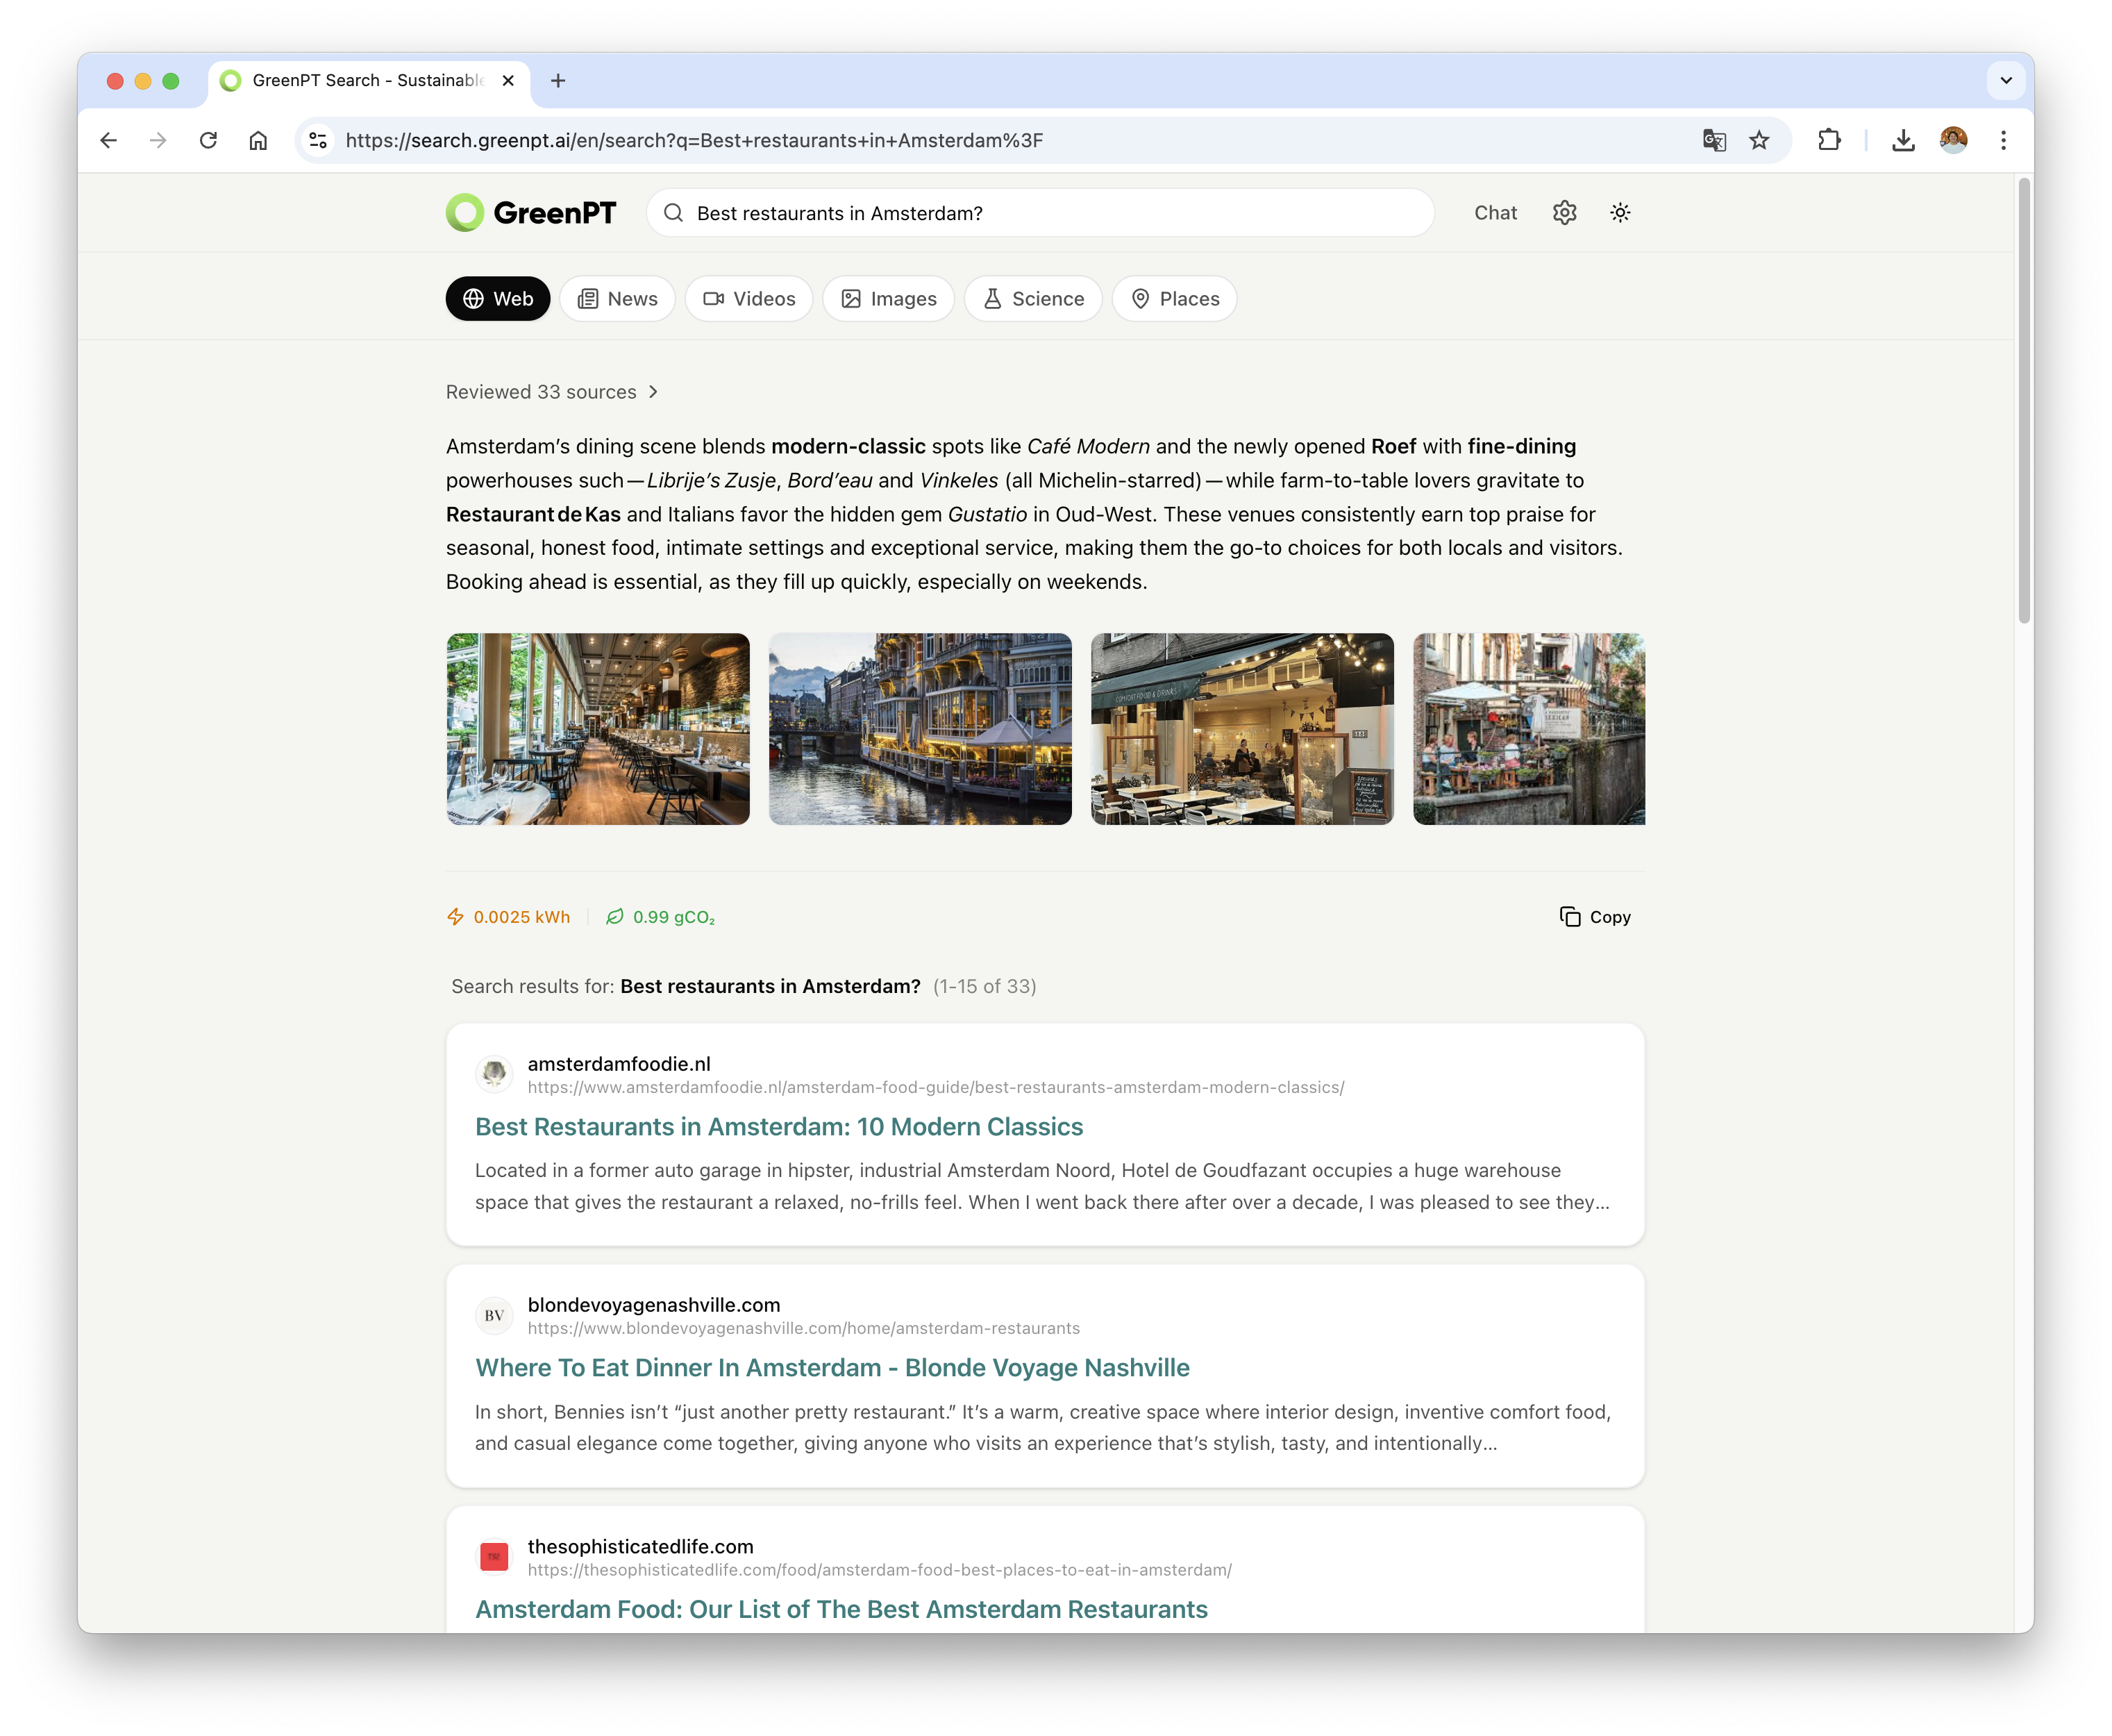This screenshot has width=2112, height=1736.
Task: Toggle light/dark theme with sun icon
Action: (1620, 212)
